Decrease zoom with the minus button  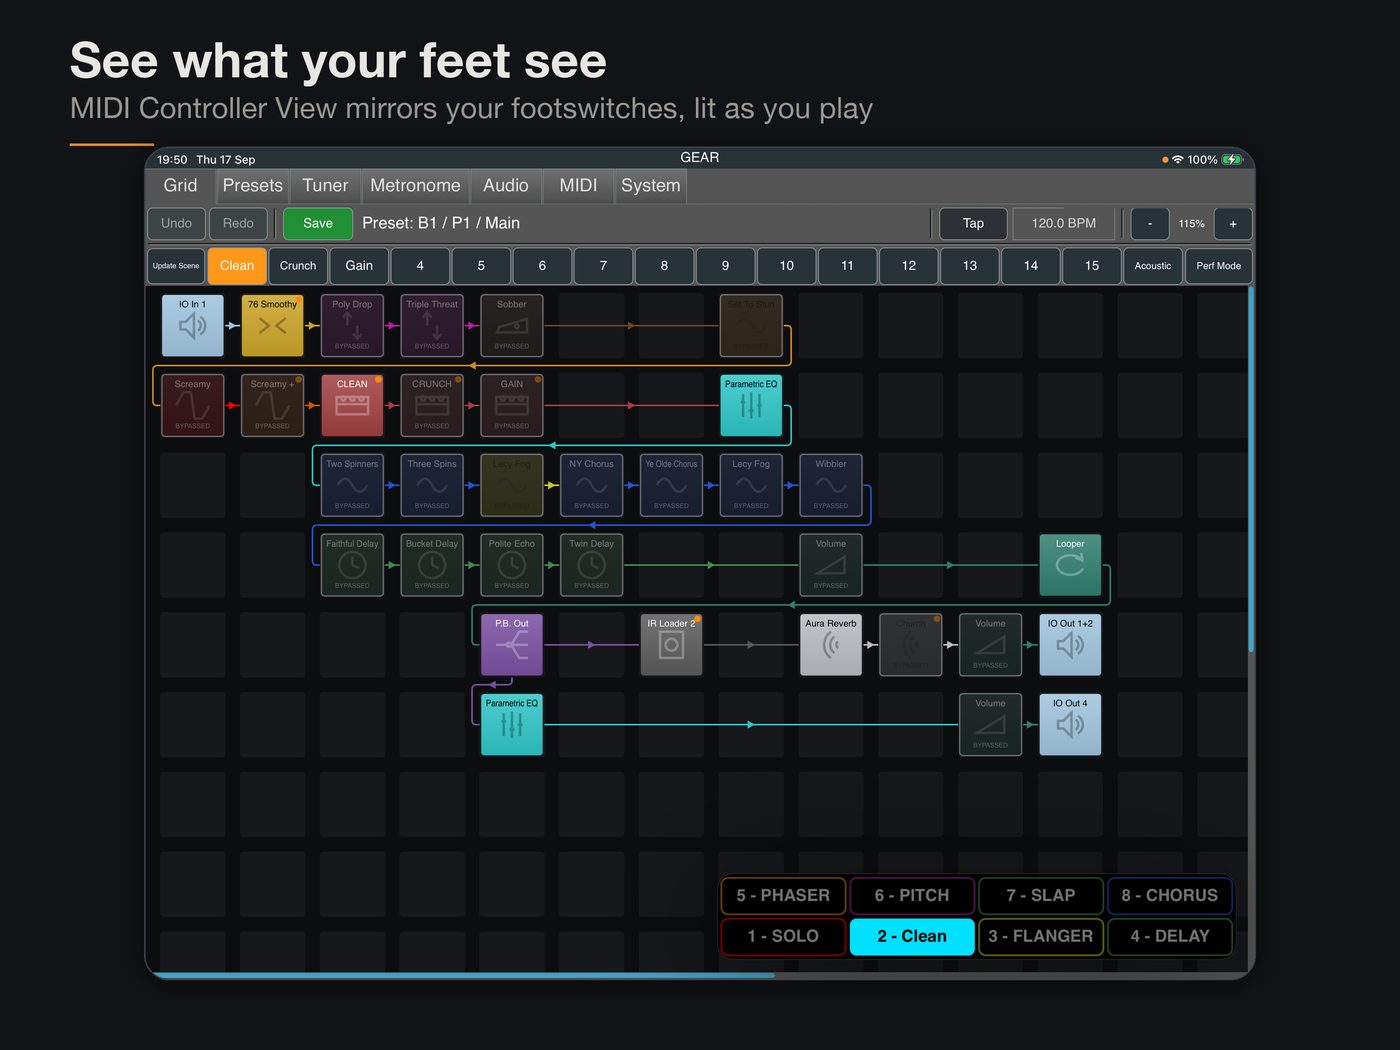1150,224
